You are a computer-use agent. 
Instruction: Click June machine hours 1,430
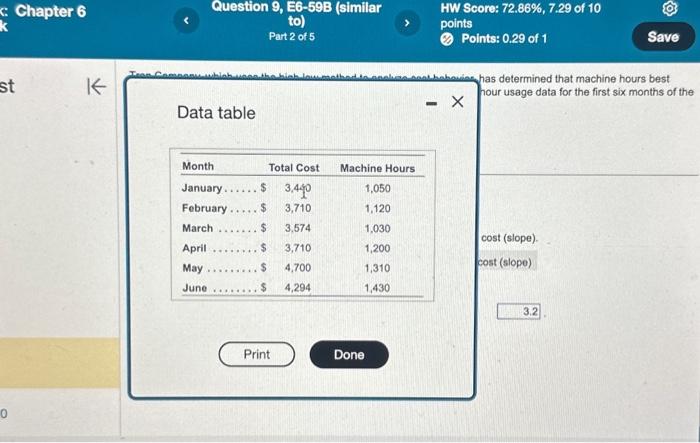click(x=378, y=288)
